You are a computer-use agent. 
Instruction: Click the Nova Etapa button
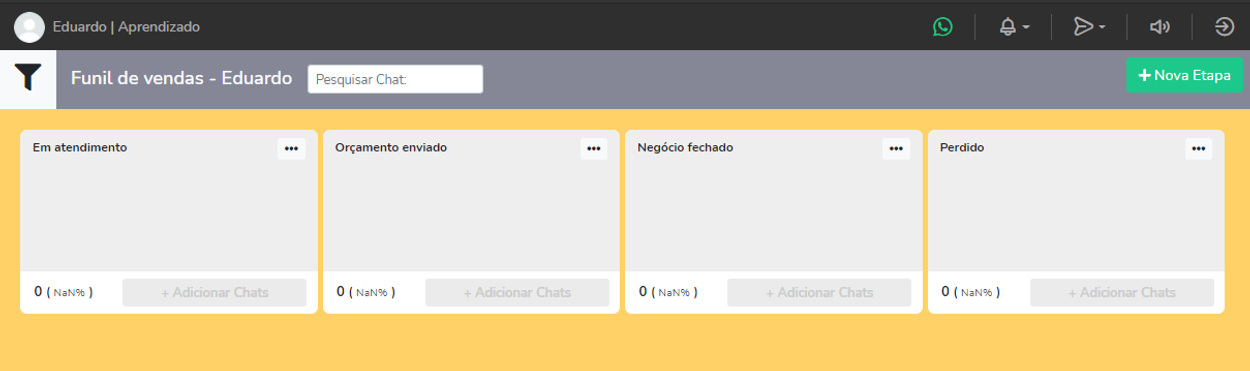(1184, 75)
